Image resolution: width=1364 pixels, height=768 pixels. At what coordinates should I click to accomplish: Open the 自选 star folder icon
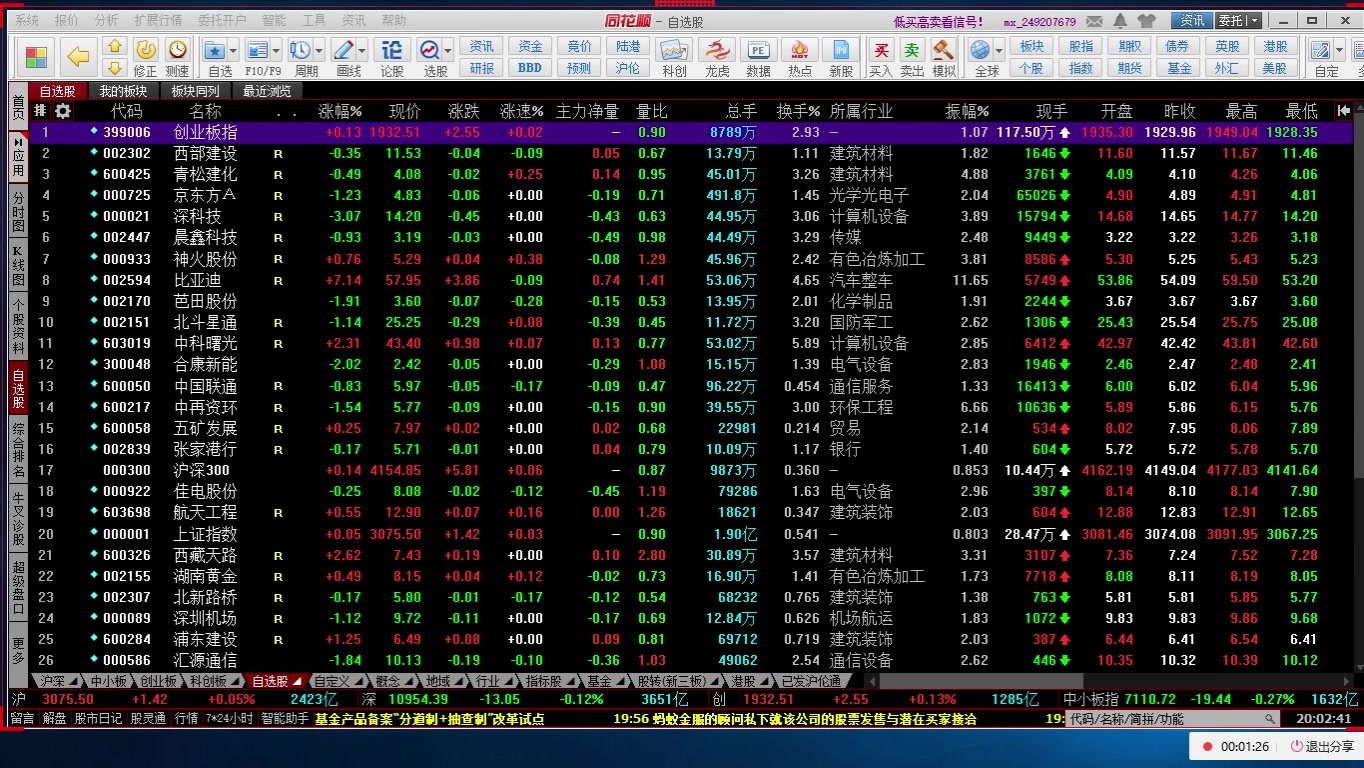coord(214,56)
